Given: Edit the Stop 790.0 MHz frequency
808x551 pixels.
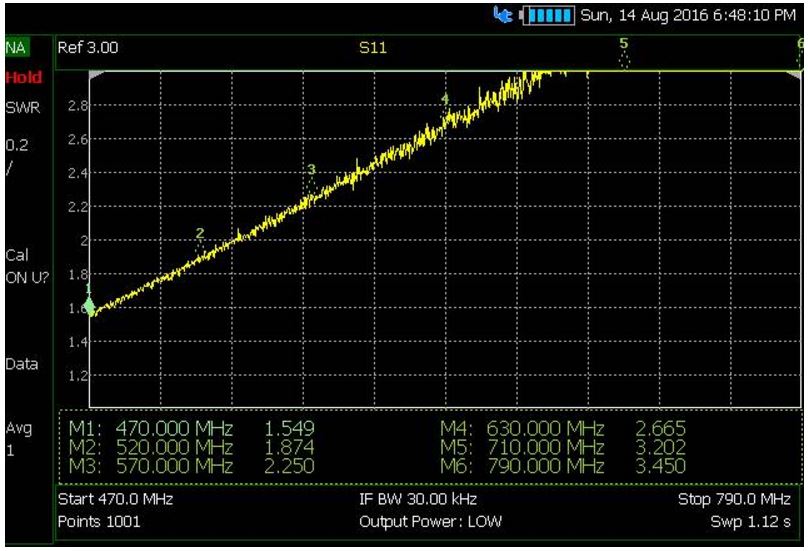Looking at the screenshot, I should point(734,499).
